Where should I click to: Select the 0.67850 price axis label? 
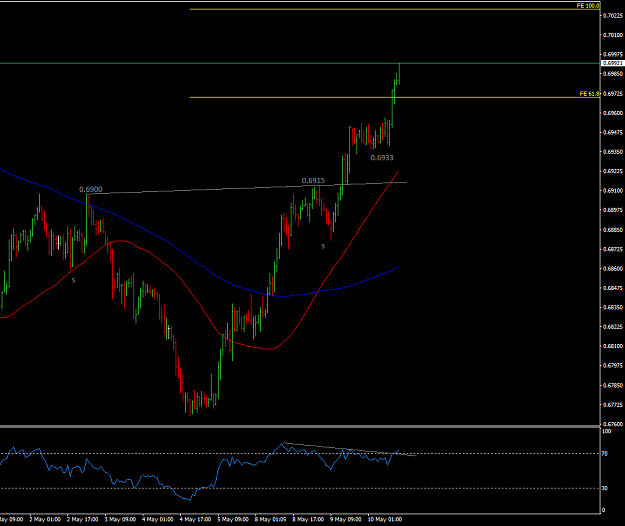coord(613,385)
